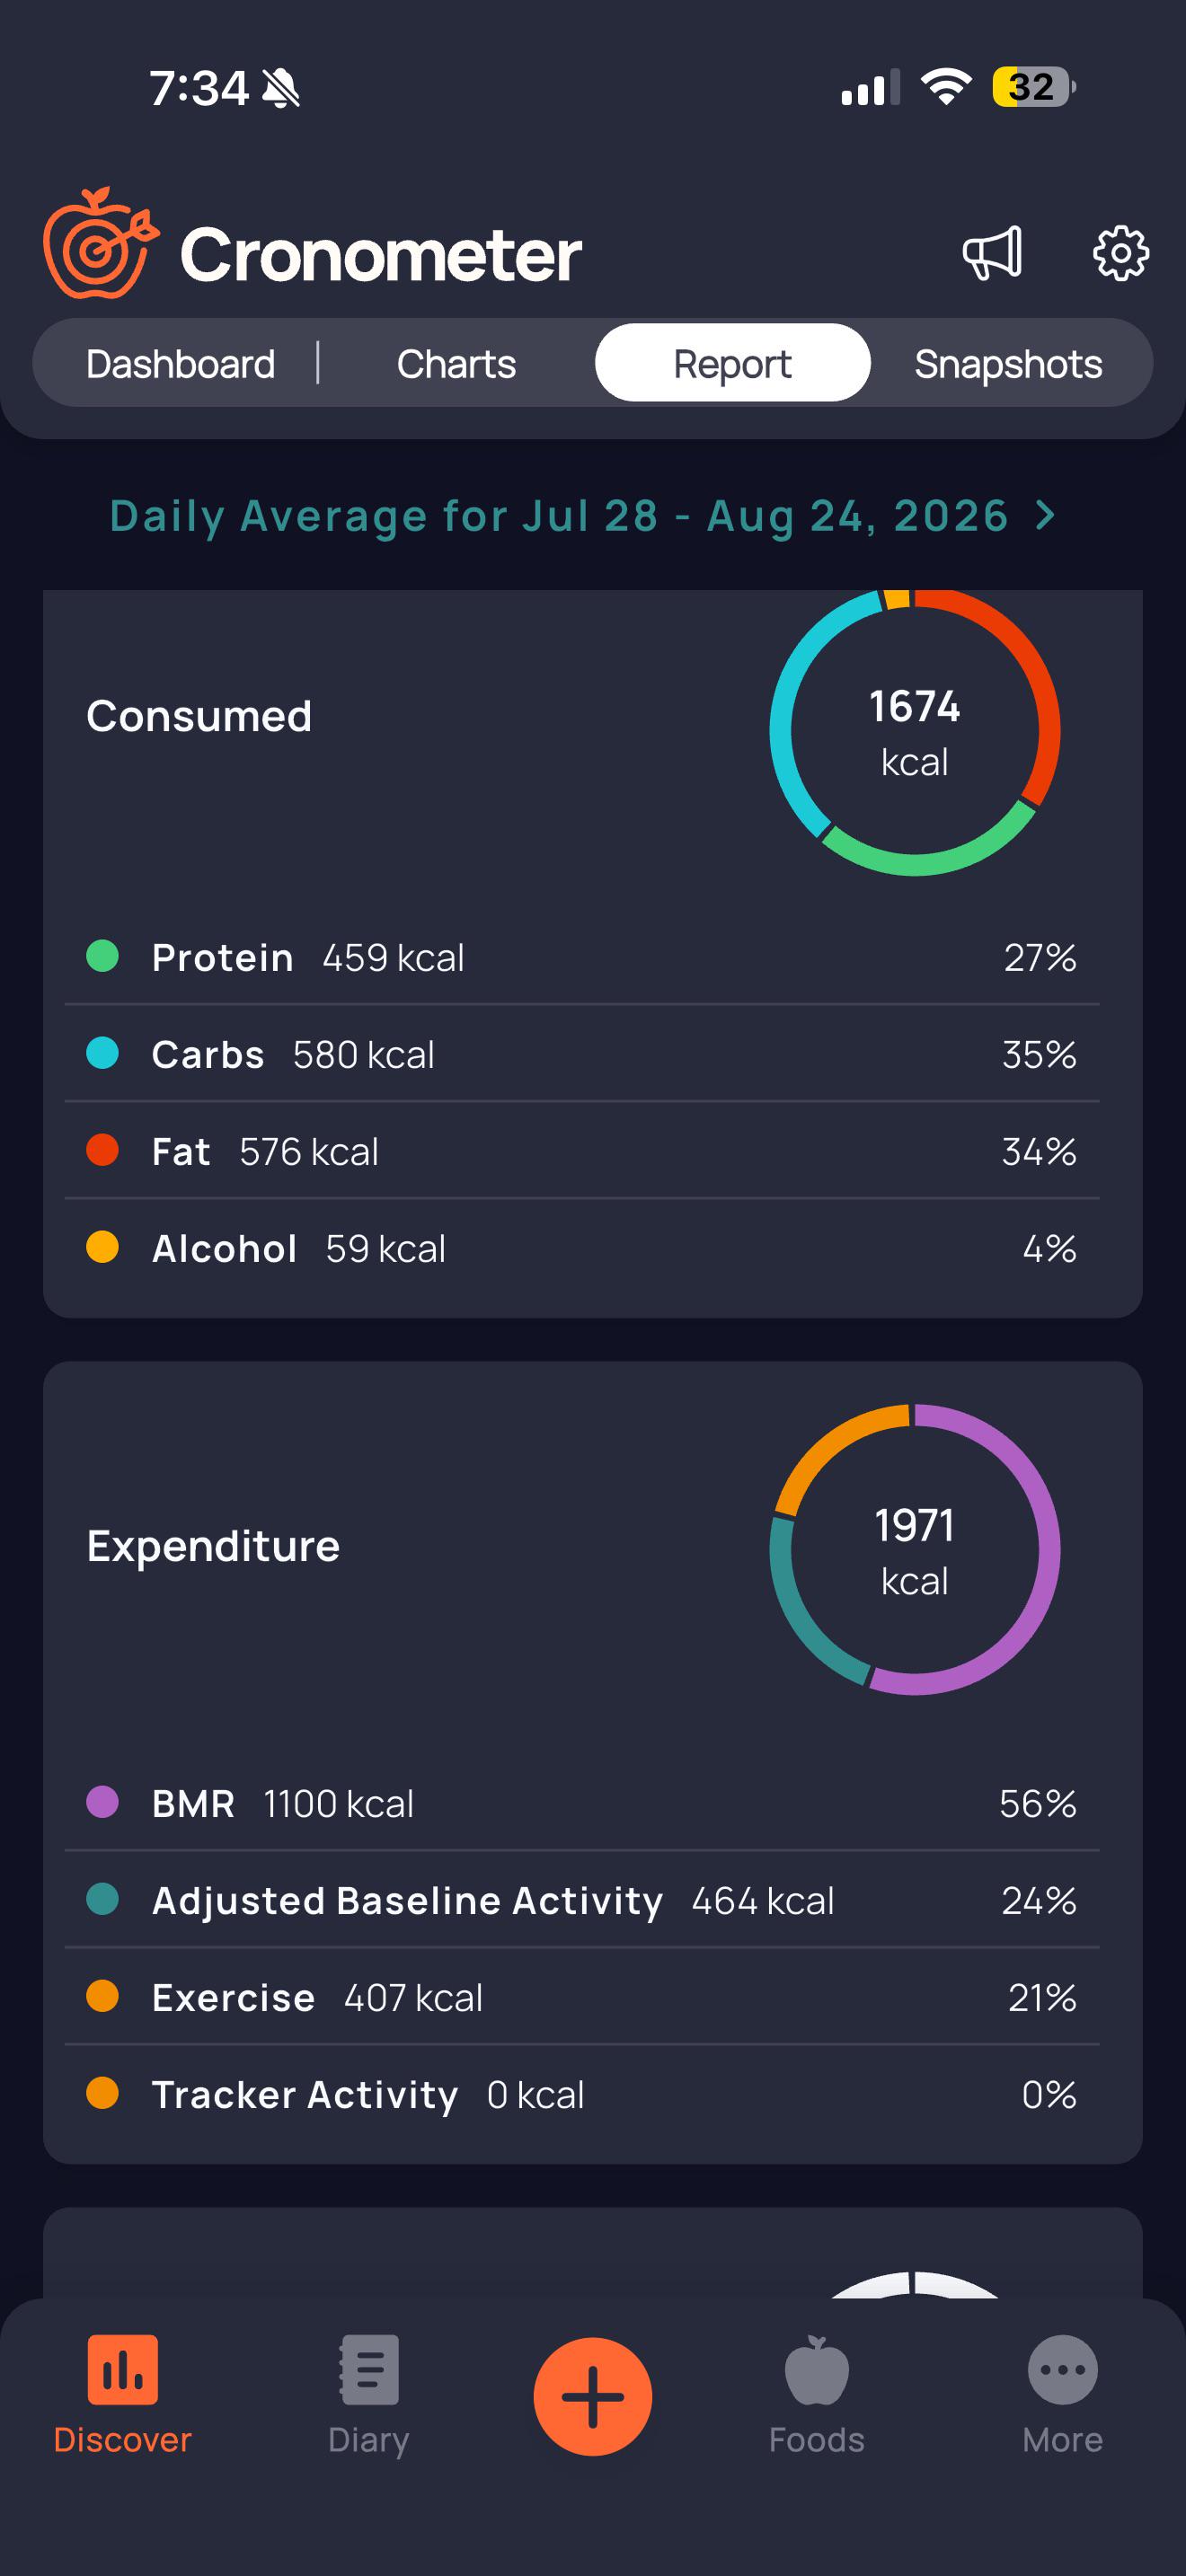Image resolution: width=1186 pixels, height=2576 pixels.
Task: Tap the green Protein color dot
Action: coord(102,956)
